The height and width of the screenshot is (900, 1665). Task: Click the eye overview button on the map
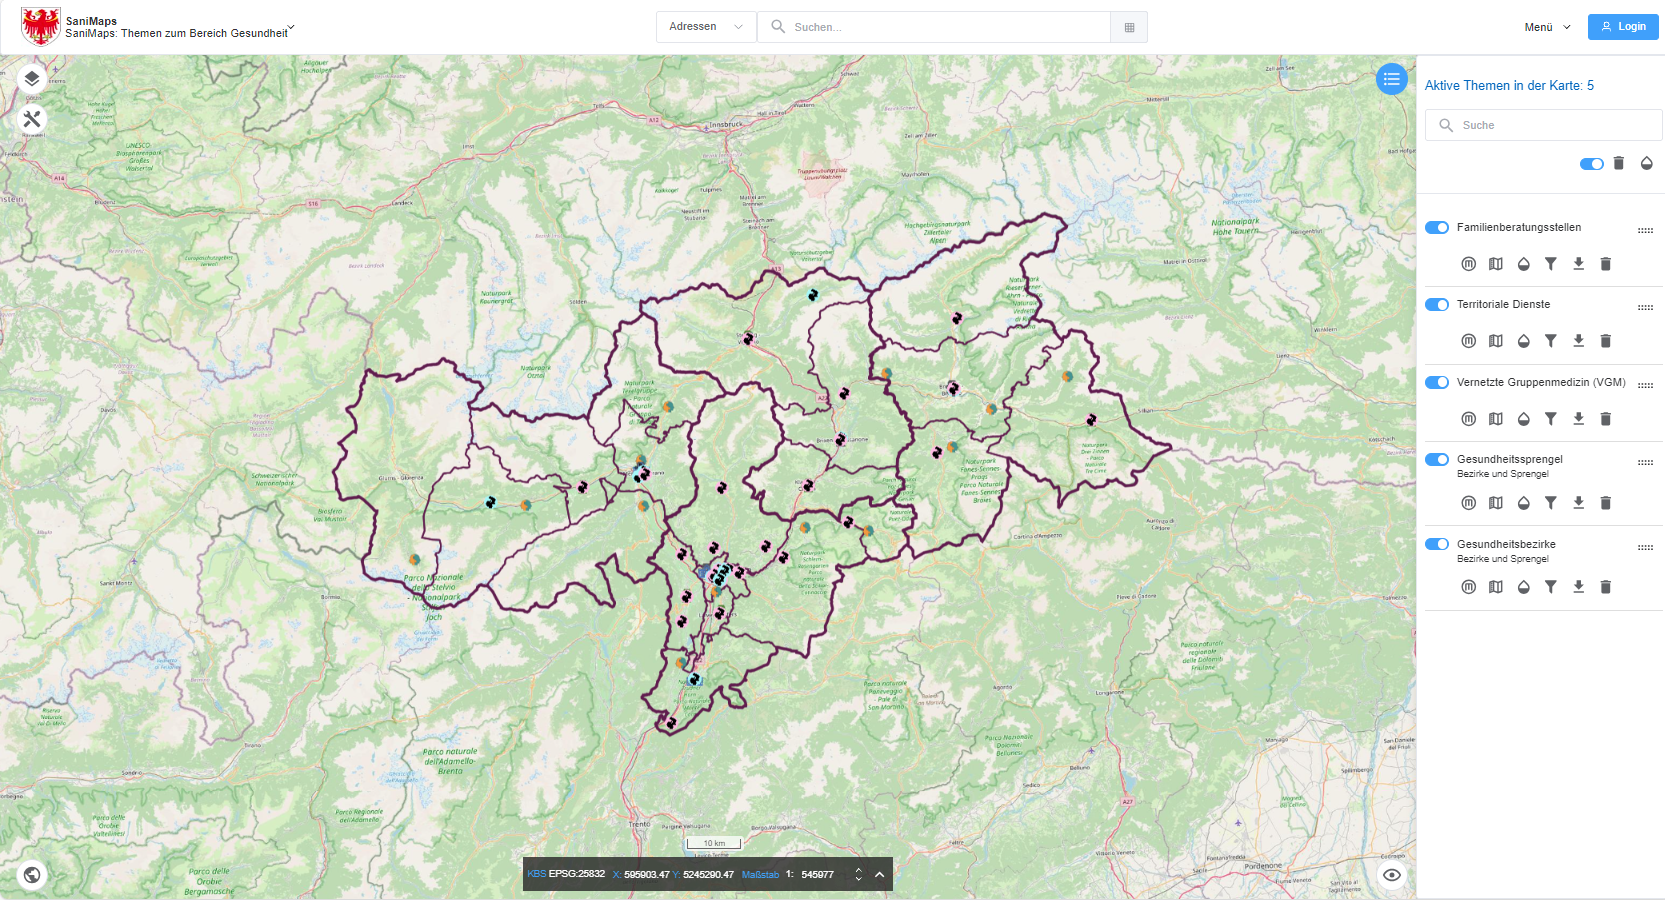click(1391, 875)
